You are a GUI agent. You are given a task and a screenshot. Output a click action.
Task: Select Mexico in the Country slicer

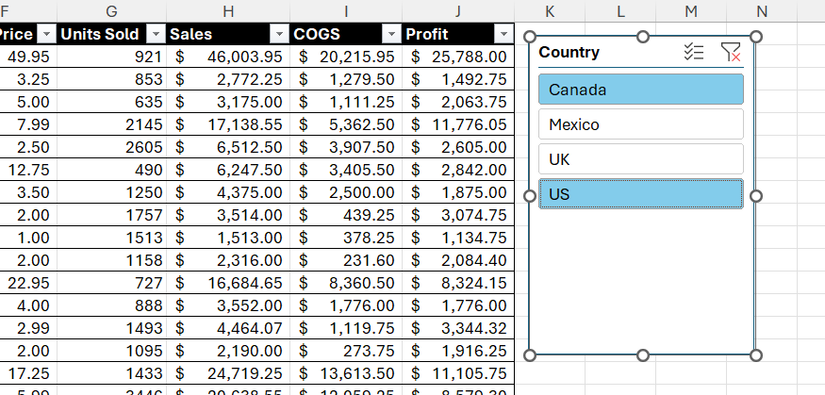[641, 124]
